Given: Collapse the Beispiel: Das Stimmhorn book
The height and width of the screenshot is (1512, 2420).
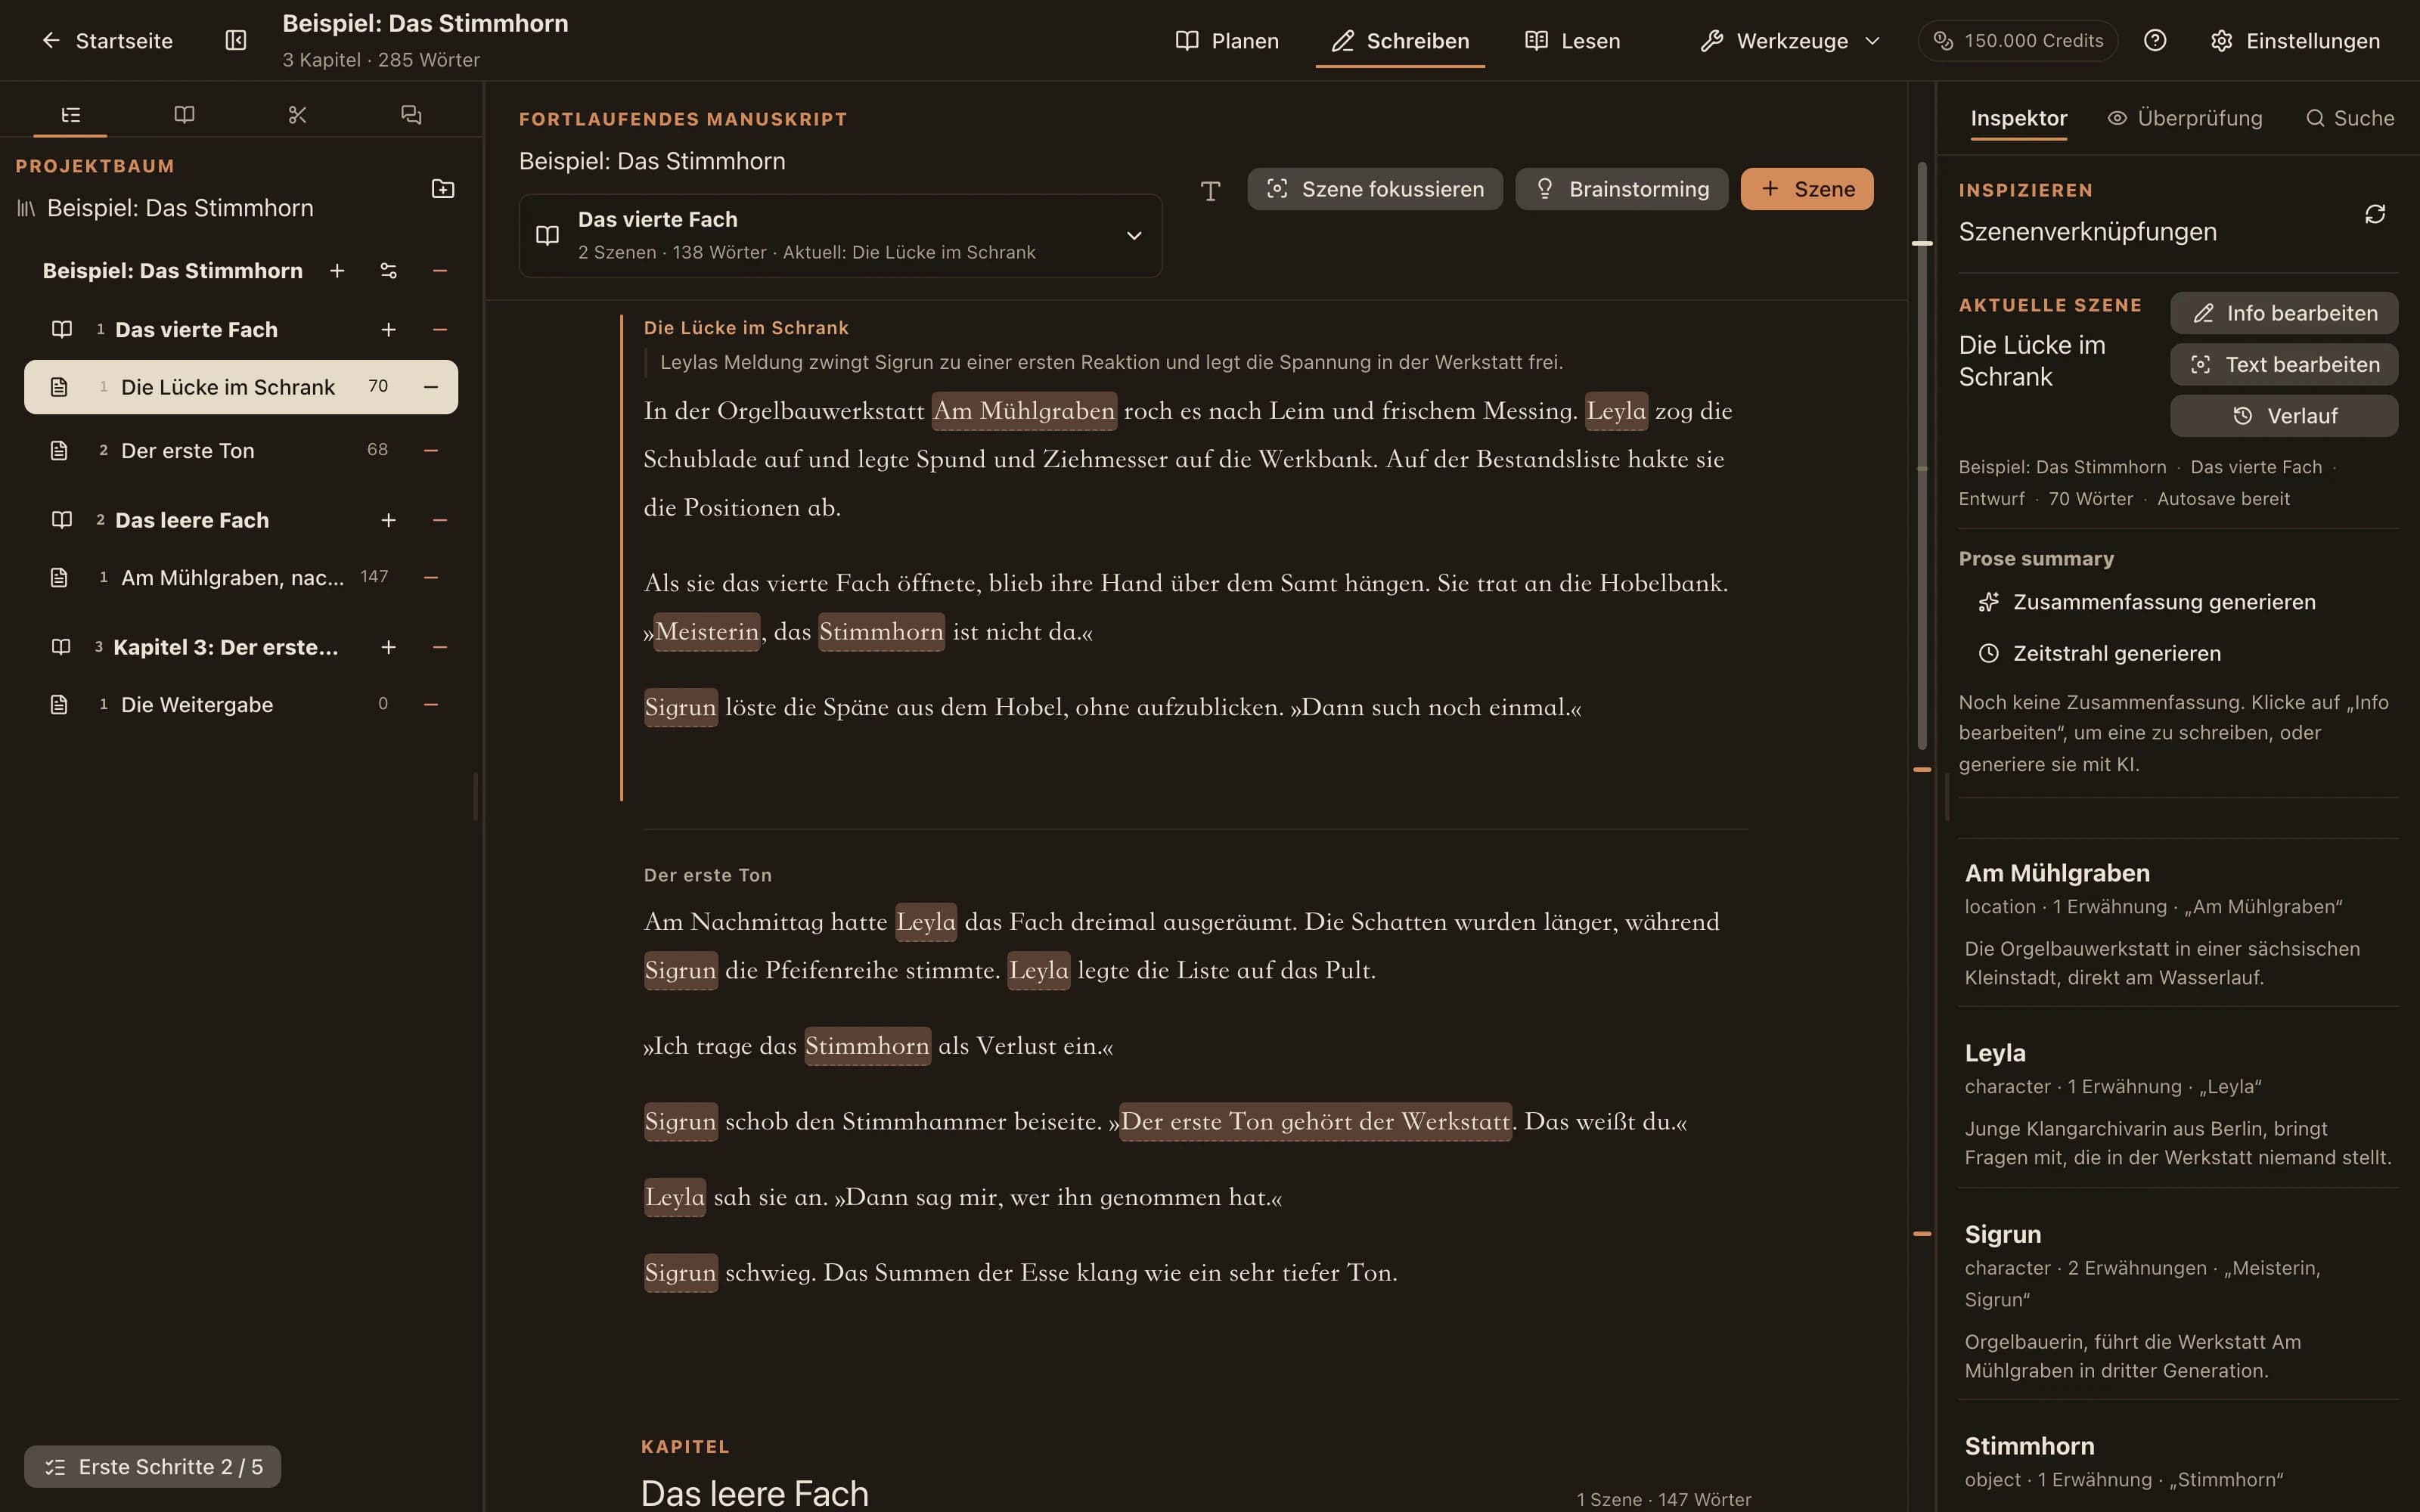Looking at the screenshot, I should 440,271.
